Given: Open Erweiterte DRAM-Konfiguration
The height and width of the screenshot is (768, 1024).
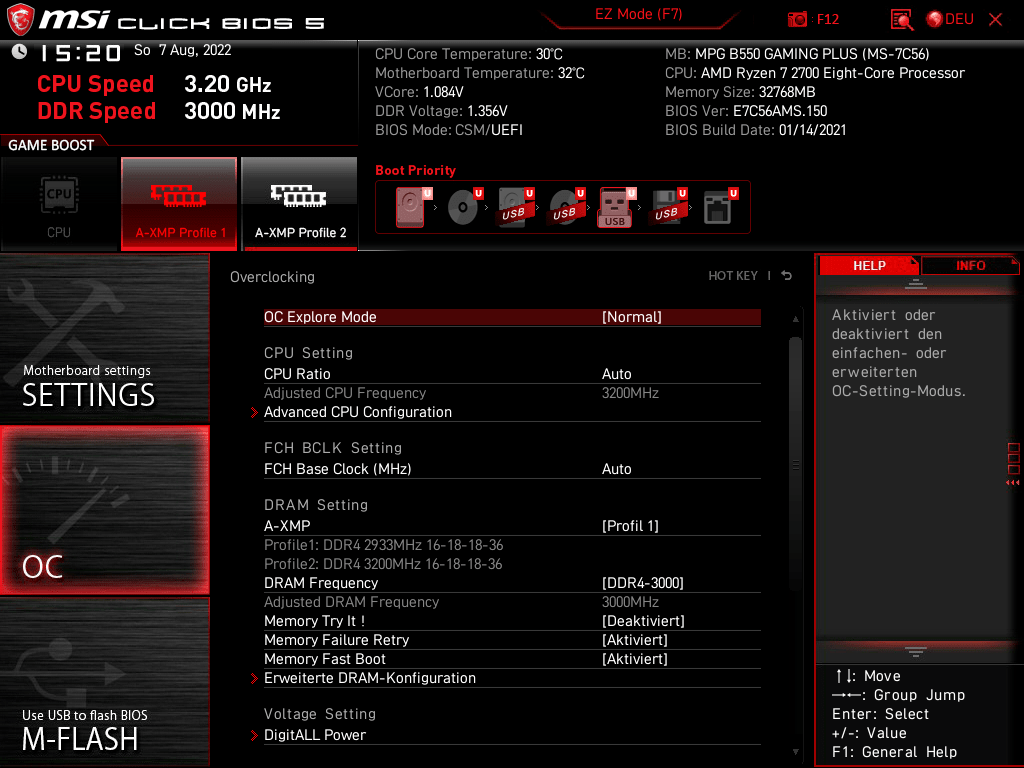Looking at the screenshot, I should (370, 678).
